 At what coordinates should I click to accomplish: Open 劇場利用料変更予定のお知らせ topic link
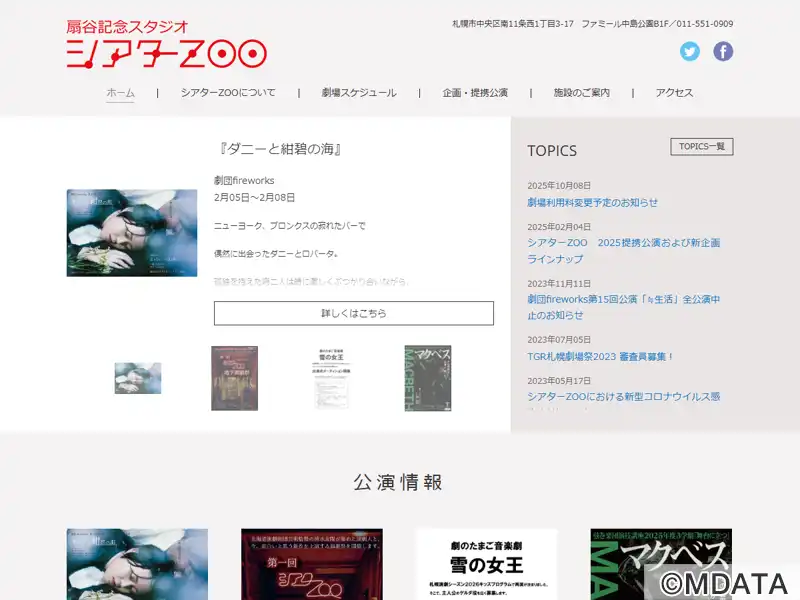coord(592,203)
